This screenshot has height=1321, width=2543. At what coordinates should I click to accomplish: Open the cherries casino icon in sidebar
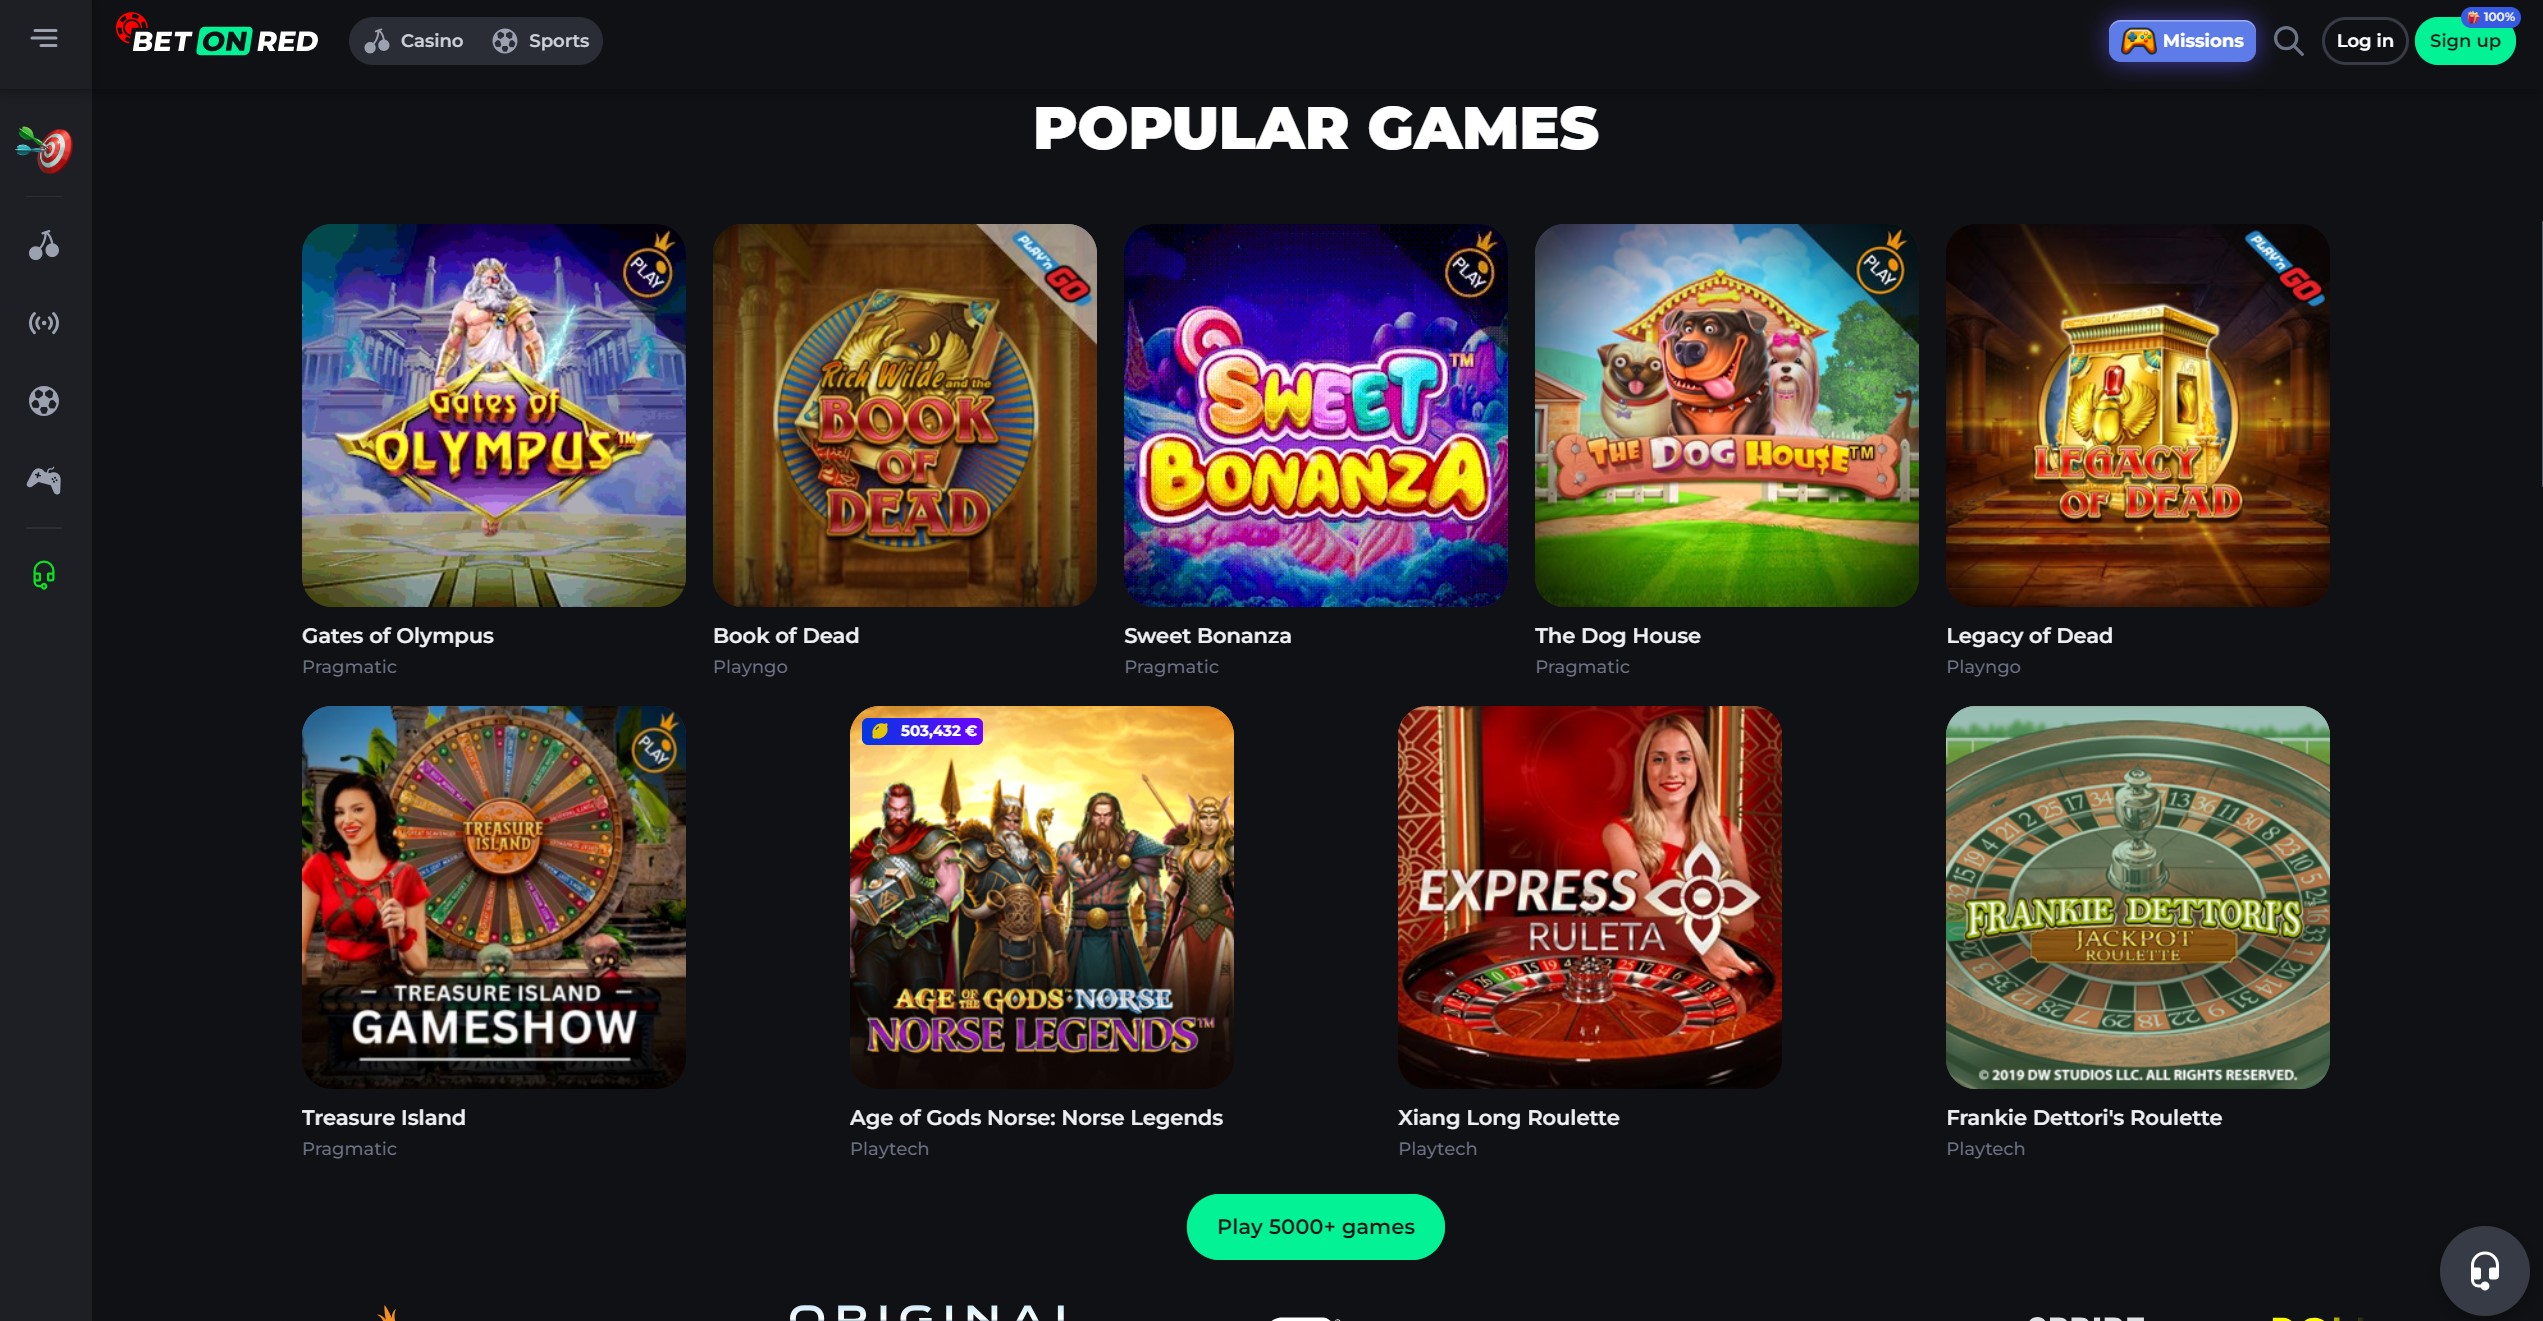coord(44,245)
